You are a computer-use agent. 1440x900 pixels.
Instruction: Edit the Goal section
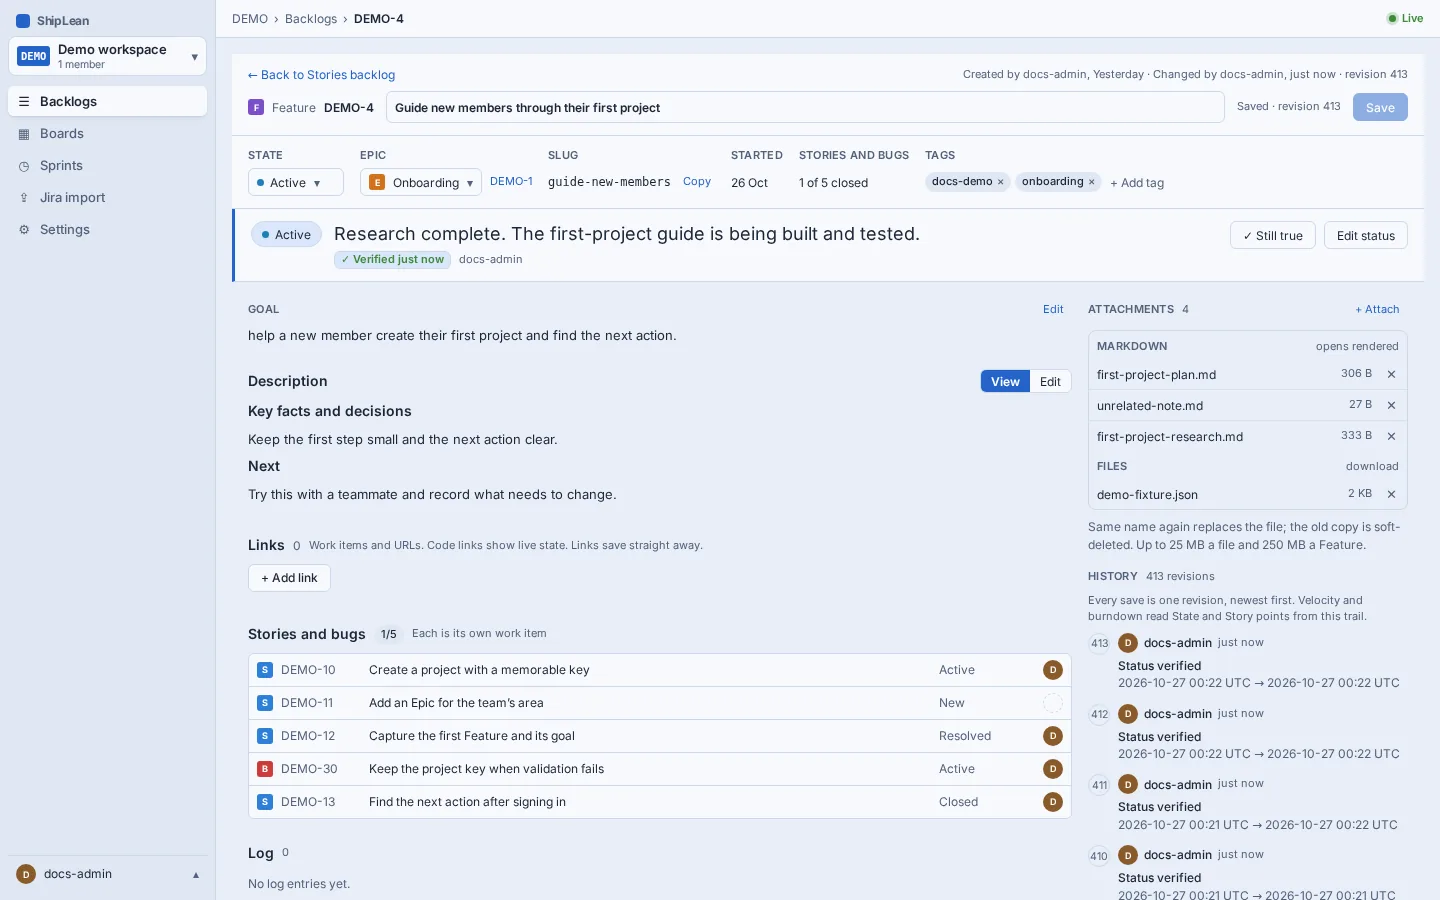(1053, 310)
